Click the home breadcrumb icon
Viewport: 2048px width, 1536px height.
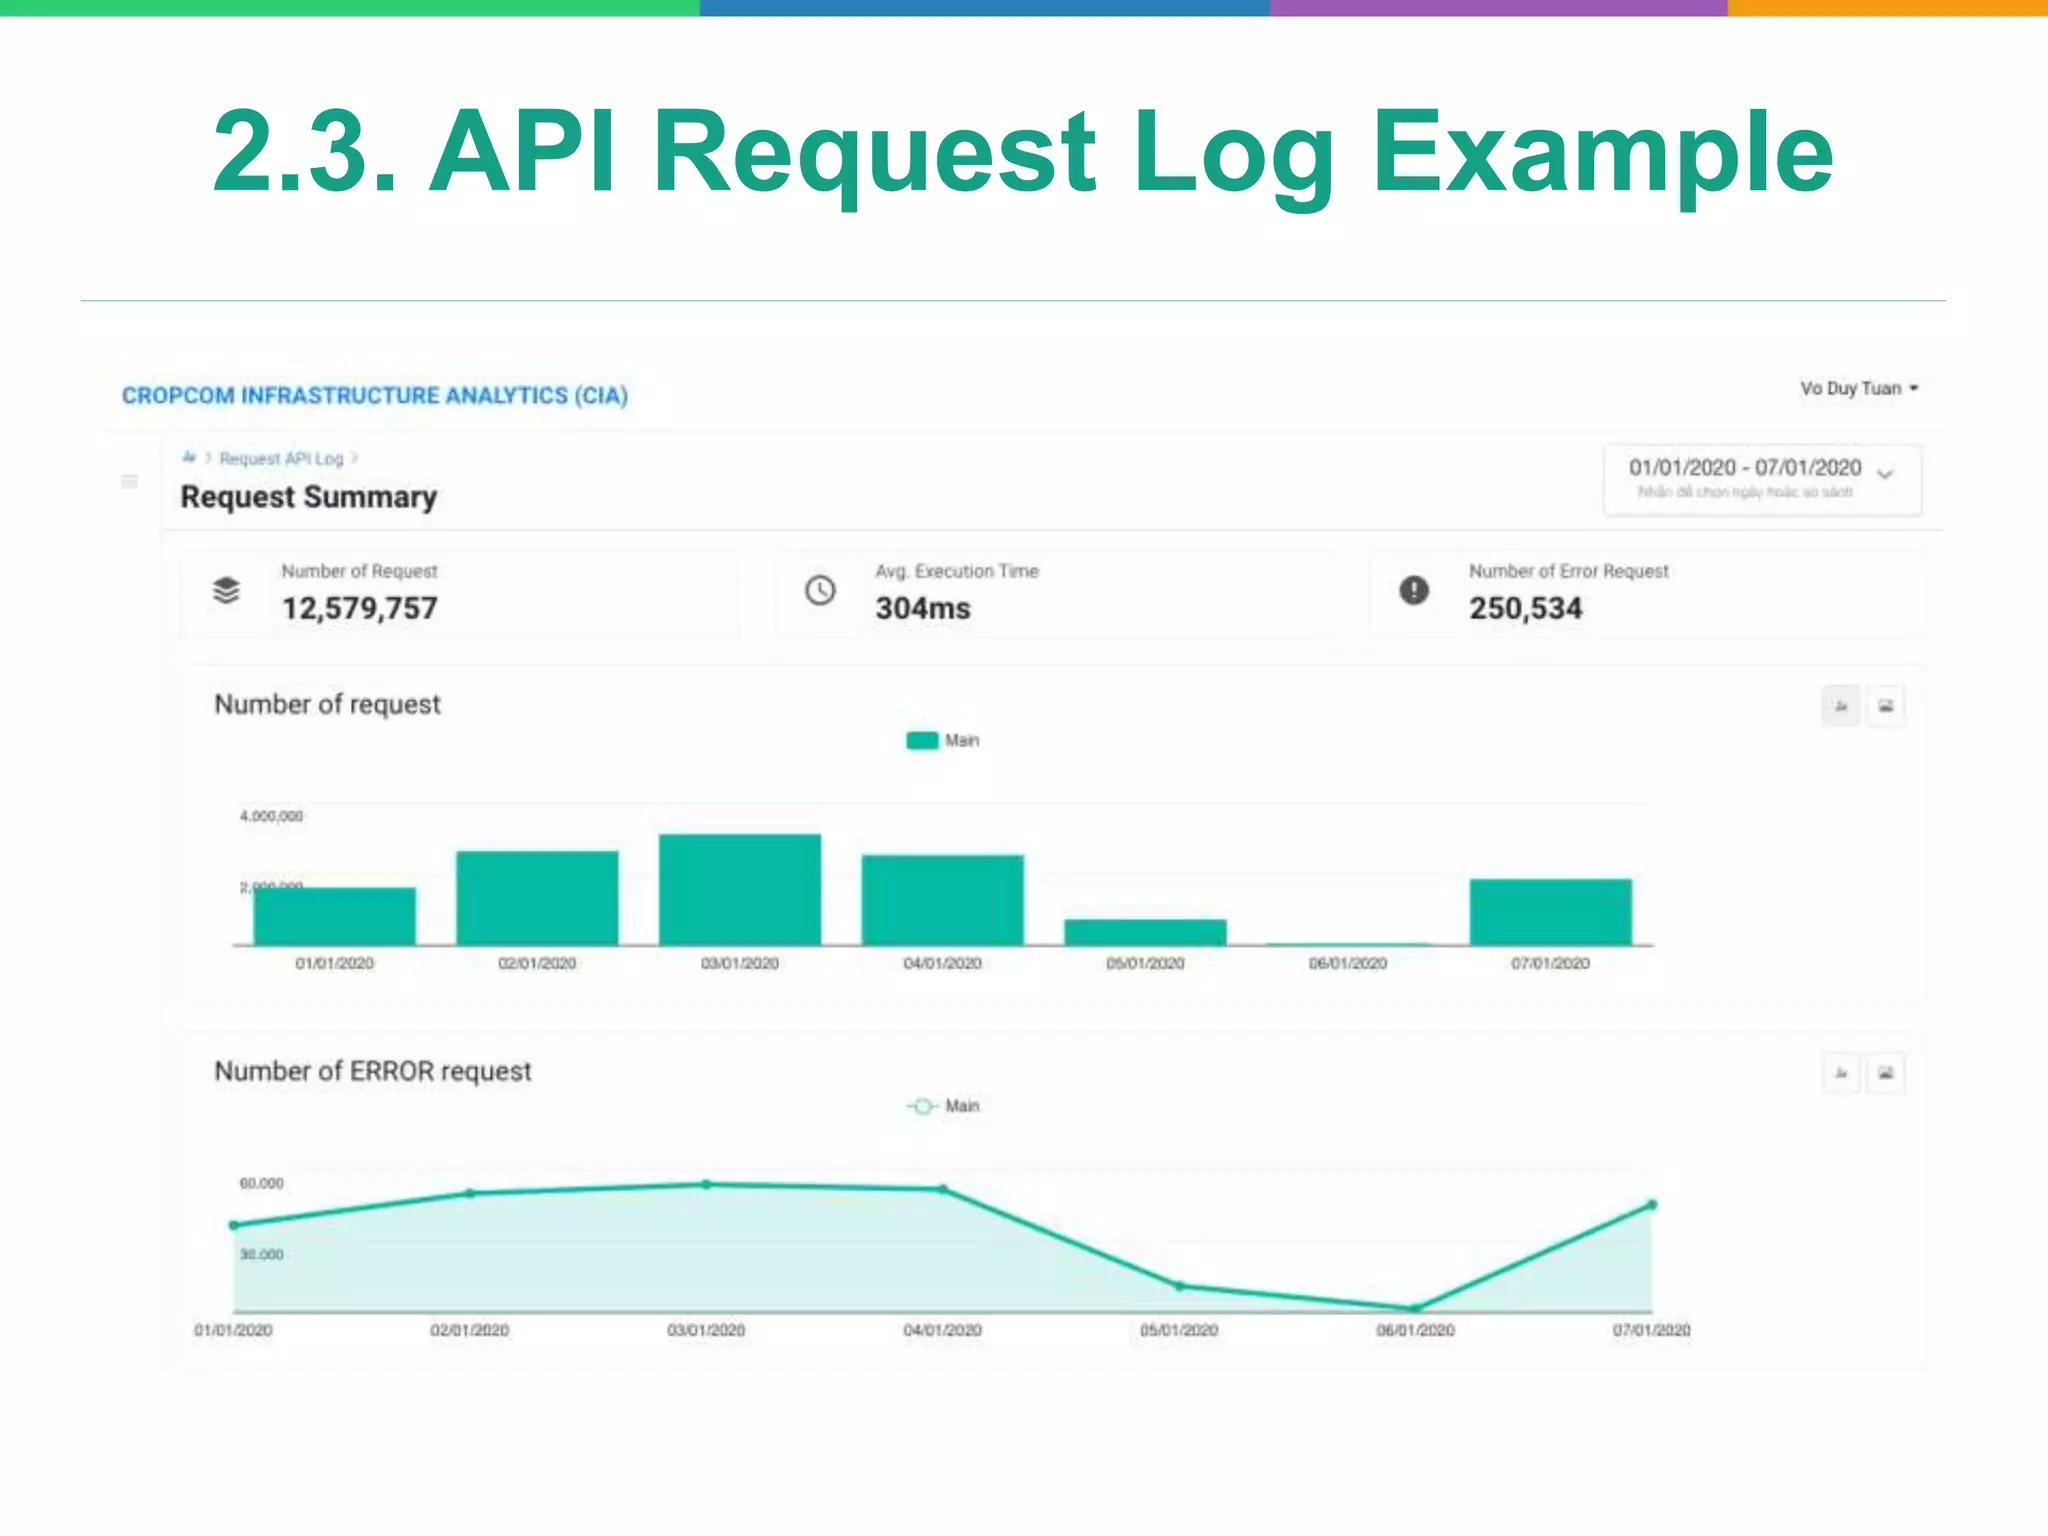click(x=189, y=458)
